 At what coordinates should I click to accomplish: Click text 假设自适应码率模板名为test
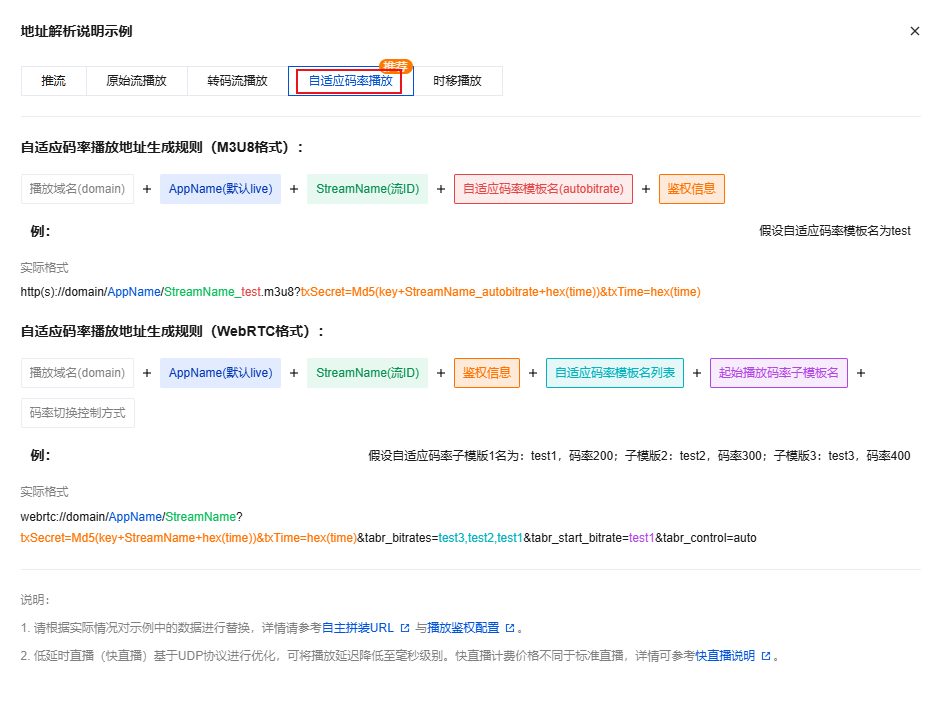point(835,231)
